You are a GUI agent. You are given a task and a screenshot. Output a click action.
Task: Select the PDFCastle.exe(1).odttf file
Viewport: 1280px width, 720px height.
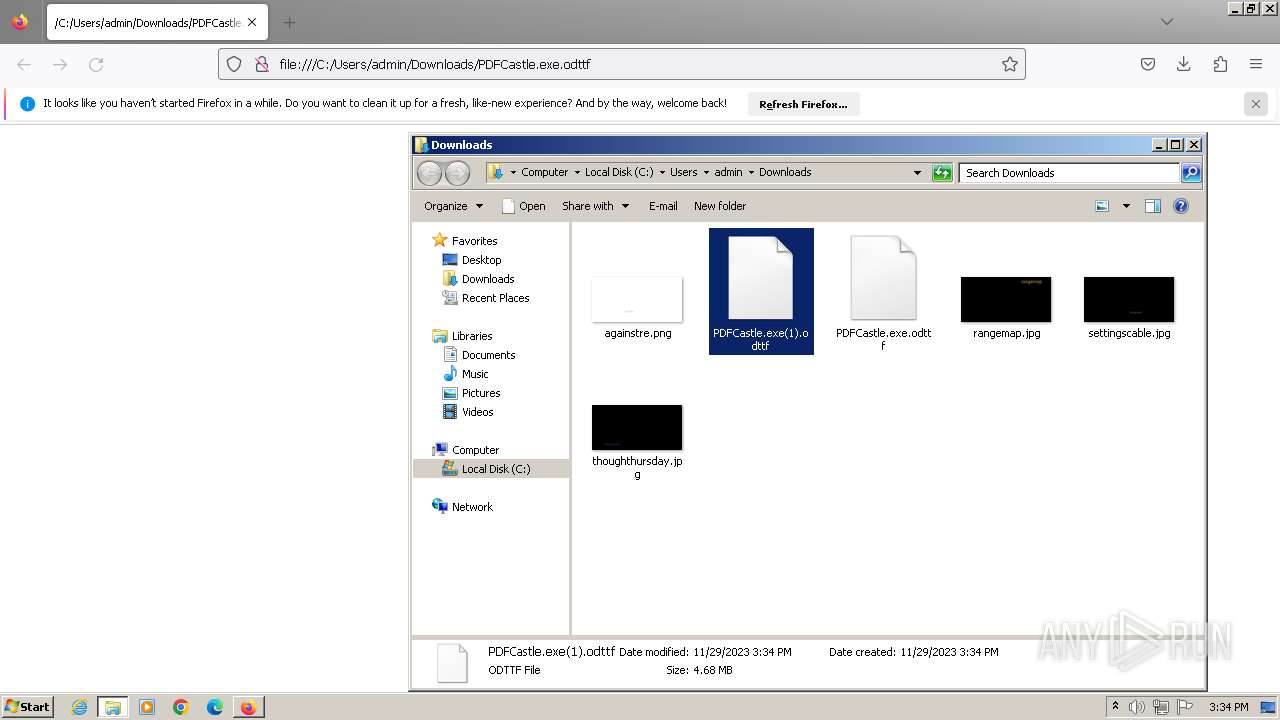761,291
